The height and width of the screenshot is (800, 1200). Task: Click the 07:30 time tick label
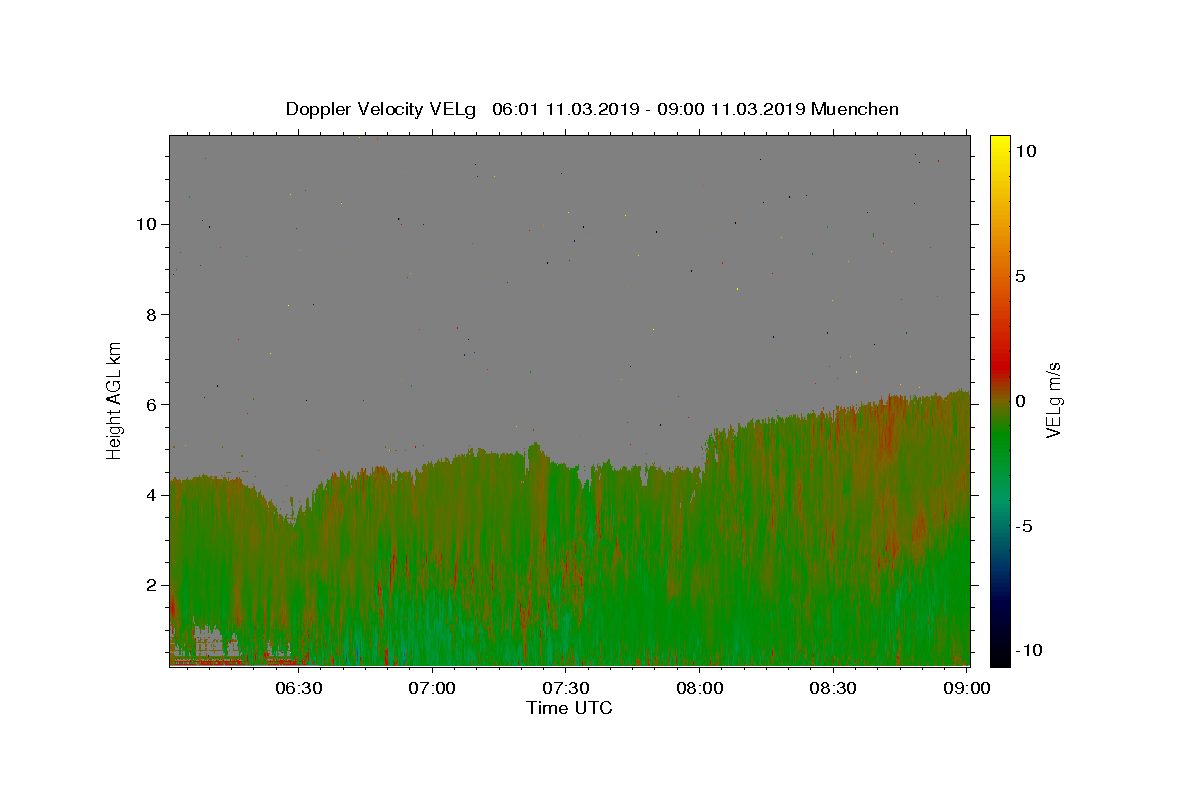(x=566, y=688)
